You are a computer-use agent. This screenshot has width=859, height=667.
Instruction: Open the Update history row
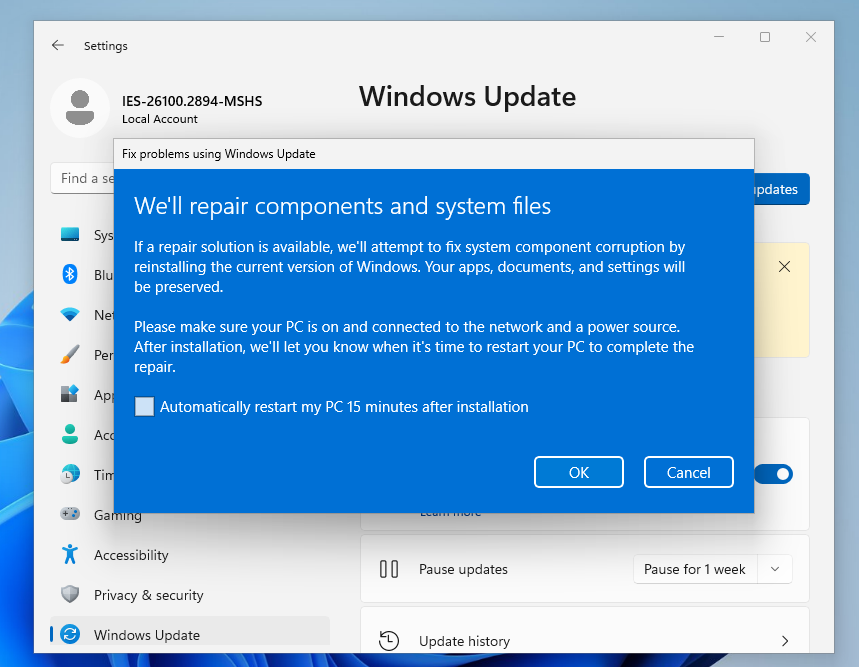(585, 630)
